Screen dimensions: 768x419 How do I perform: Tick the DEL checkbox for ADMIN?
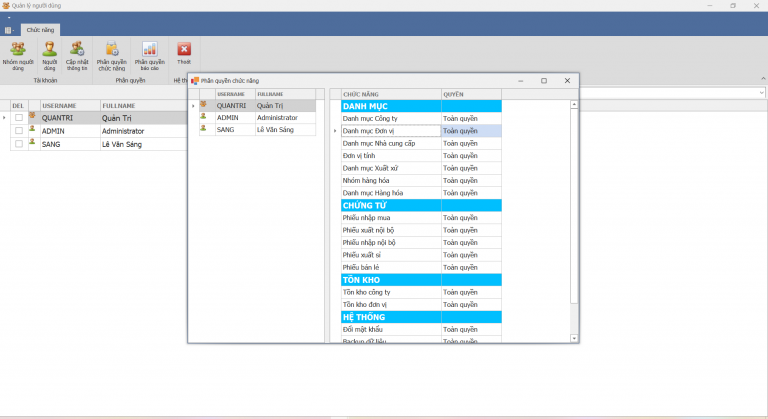point(18,131)
